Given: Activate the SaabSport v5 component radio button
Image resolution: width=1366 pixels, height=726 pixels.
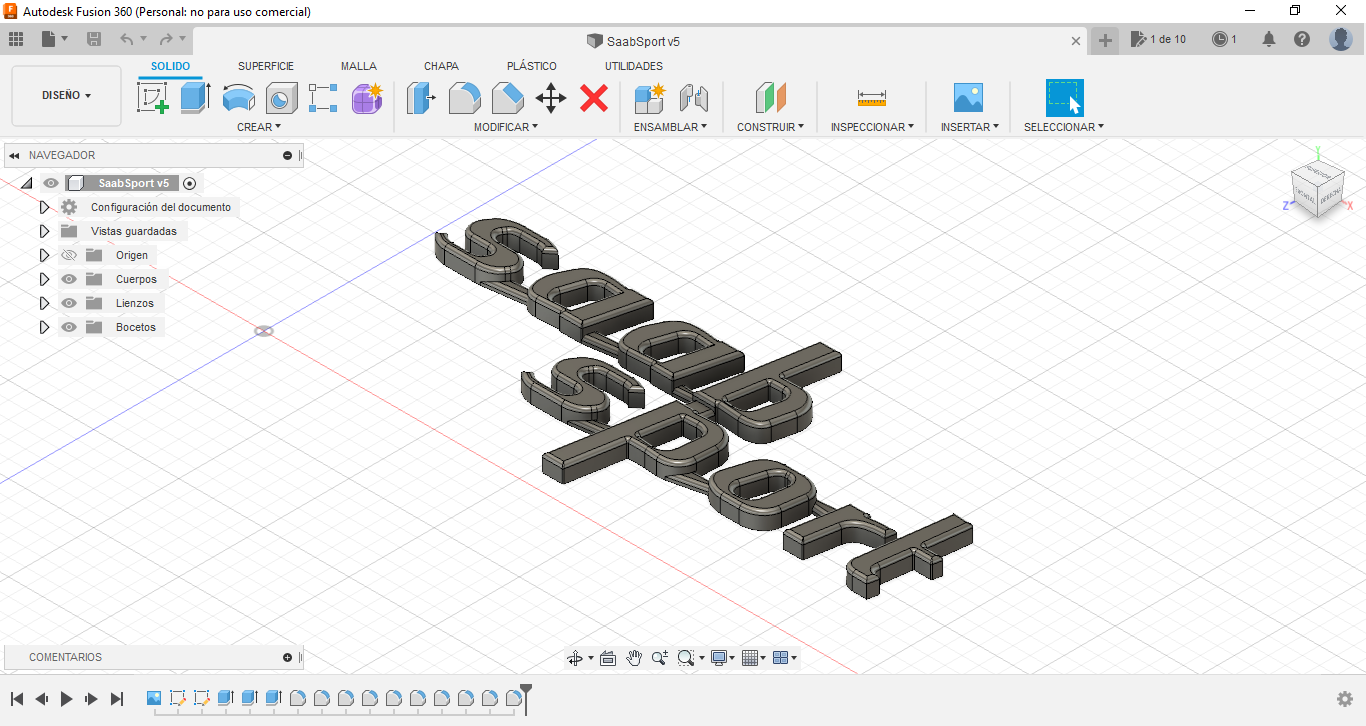Looking at the screenshot, I should click(x=190, y=183).
